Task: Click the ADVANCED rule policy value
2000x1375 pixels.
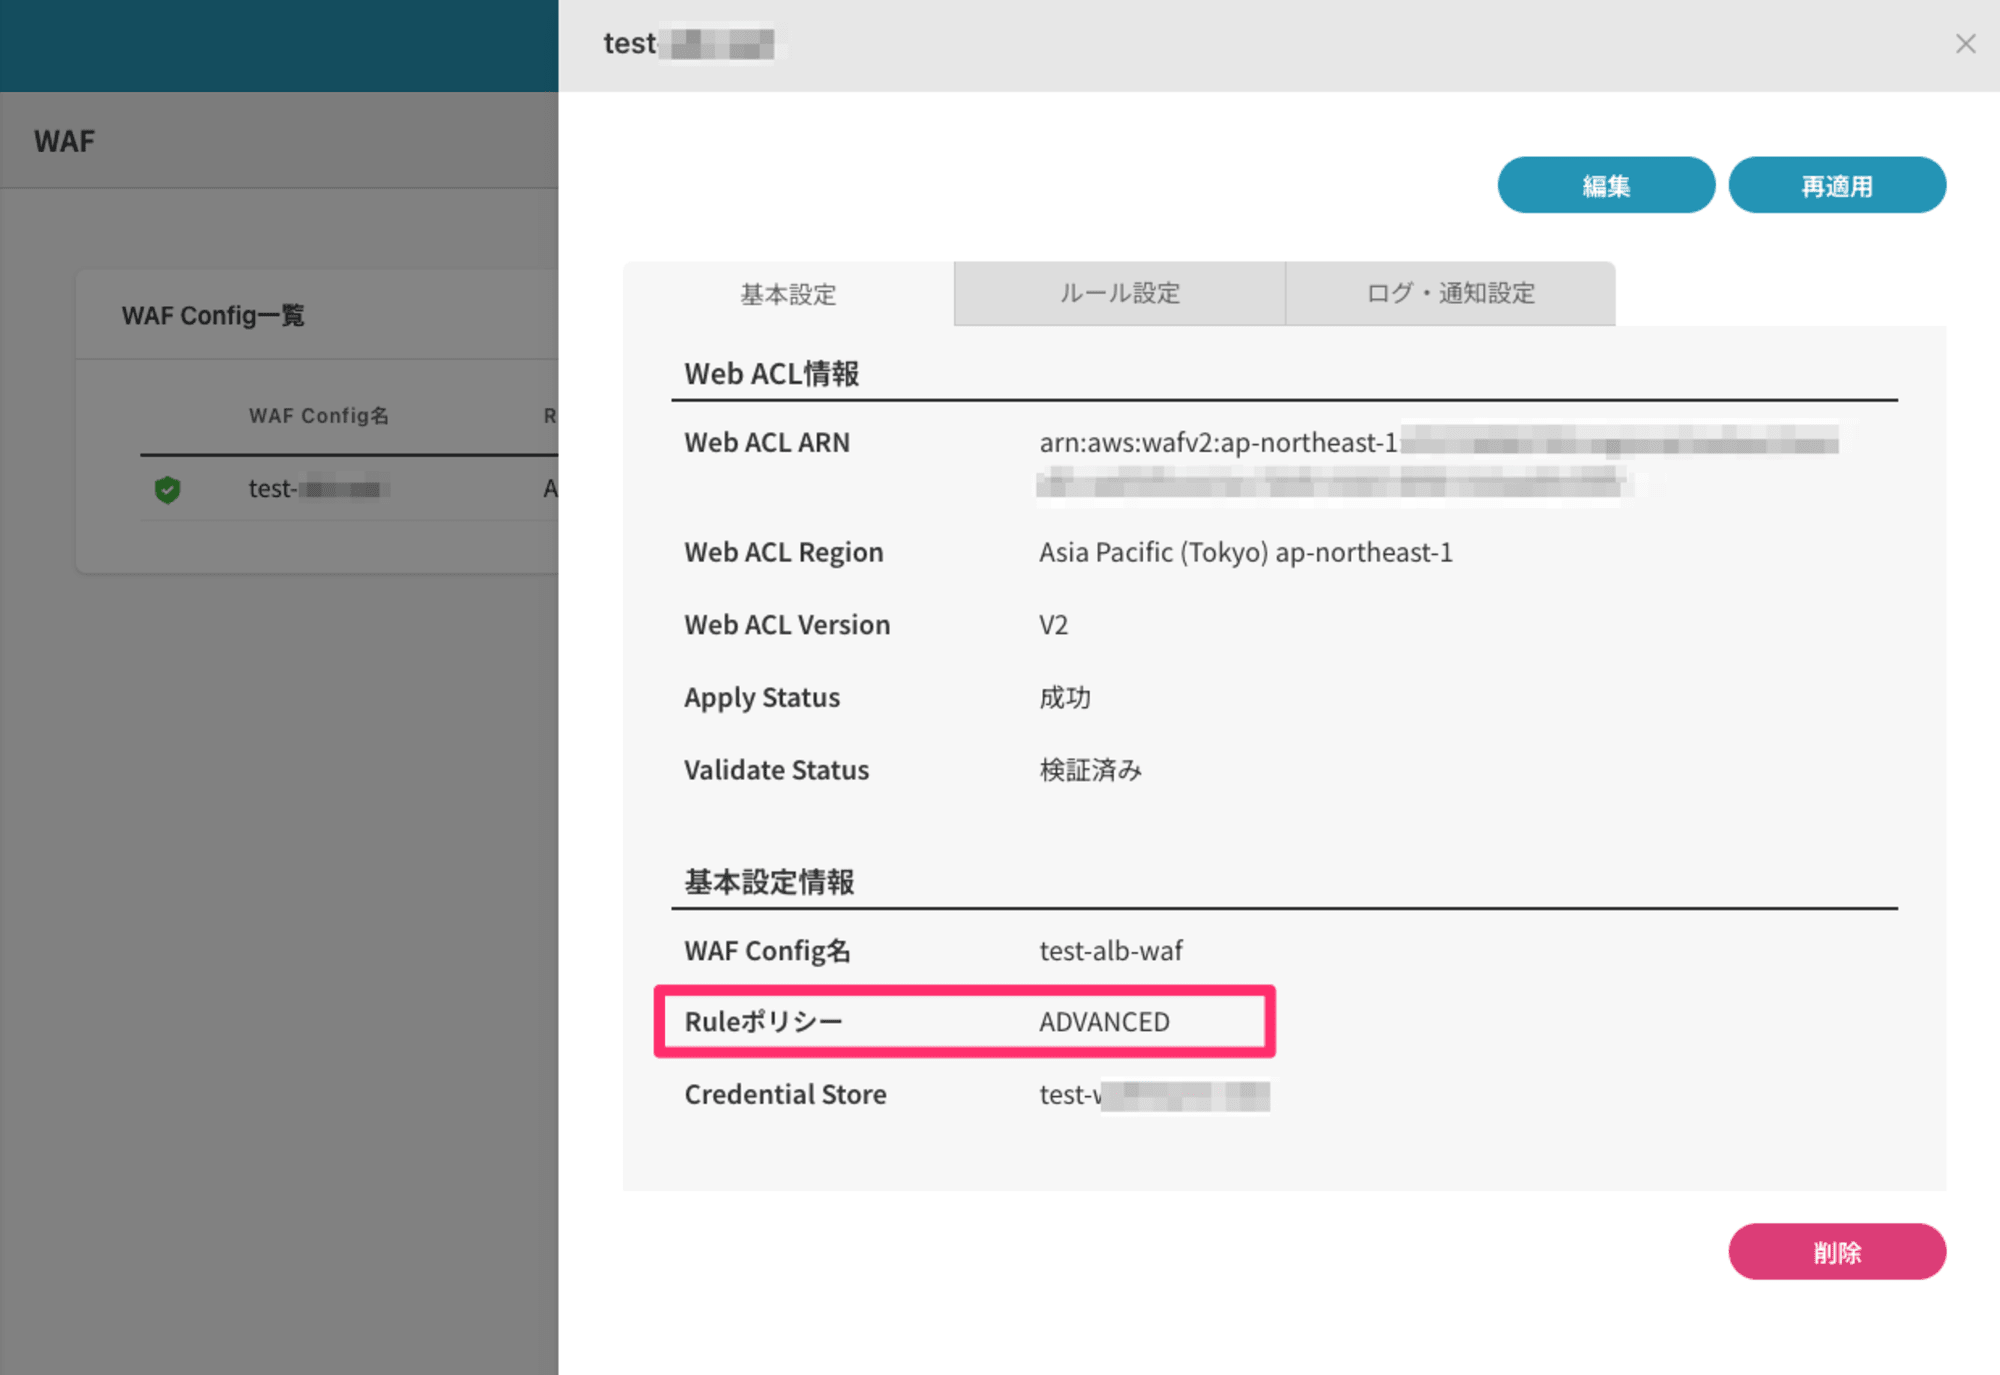Action: (x=1104, y=1022)
